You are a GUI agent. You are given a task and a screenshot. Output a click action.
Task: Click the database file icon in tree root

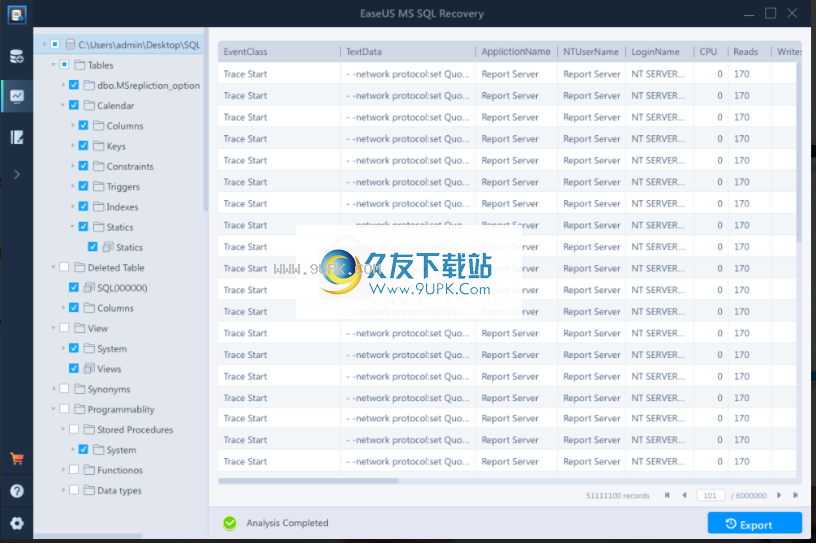coord(71,44)
